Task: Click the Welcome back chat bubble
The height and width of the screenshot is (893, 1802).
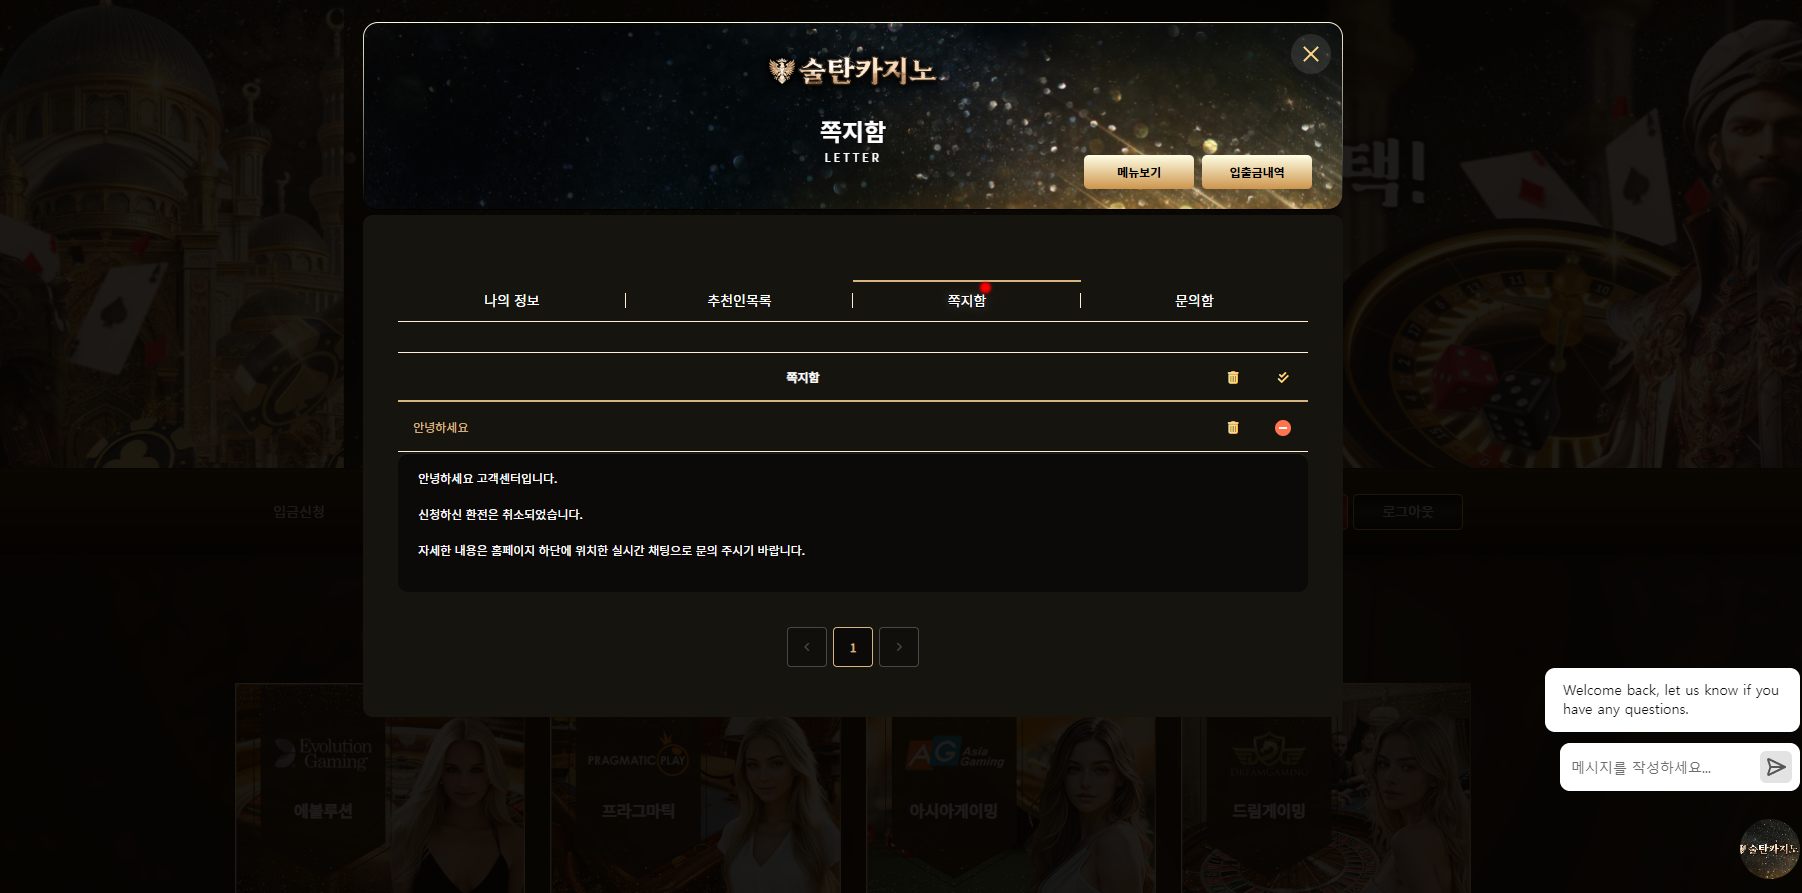Action: coord(1671,700)
